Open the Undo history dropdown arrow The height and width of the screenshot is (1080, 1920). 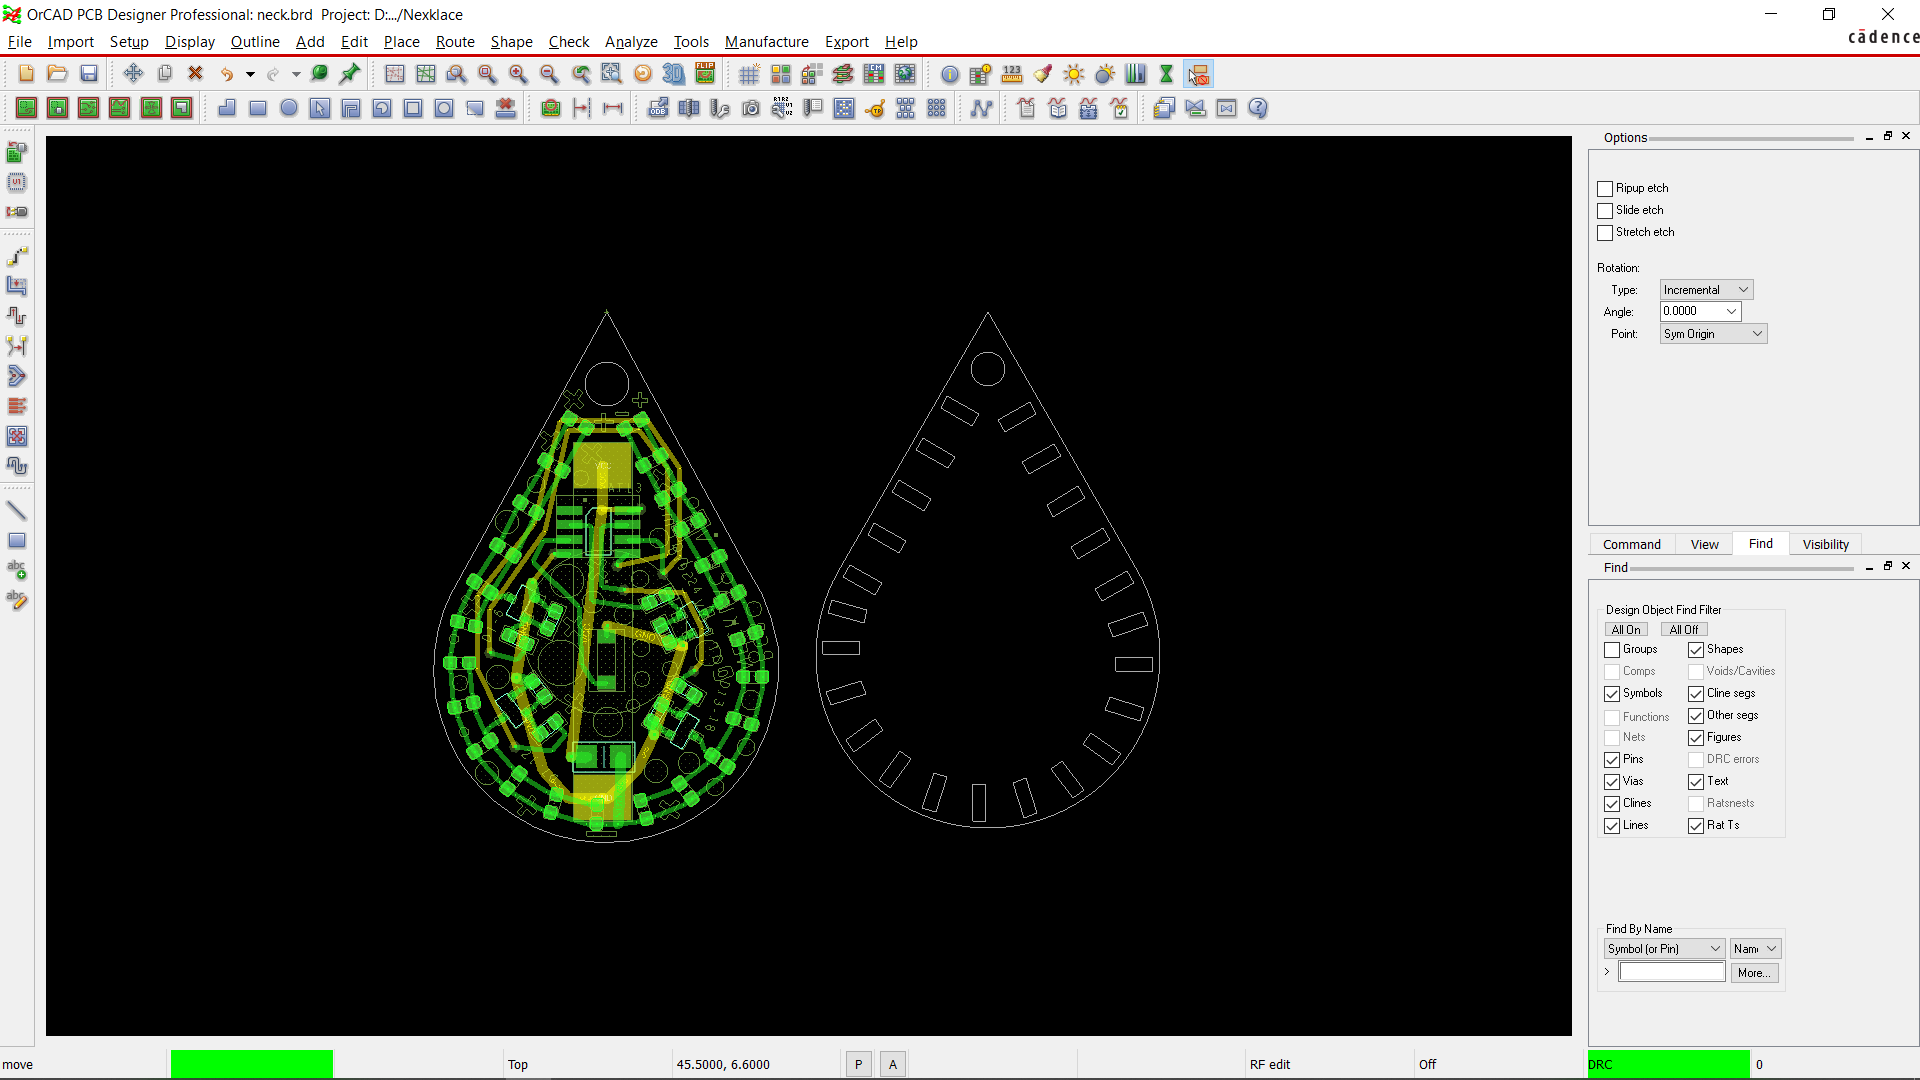tap(250, 74)
